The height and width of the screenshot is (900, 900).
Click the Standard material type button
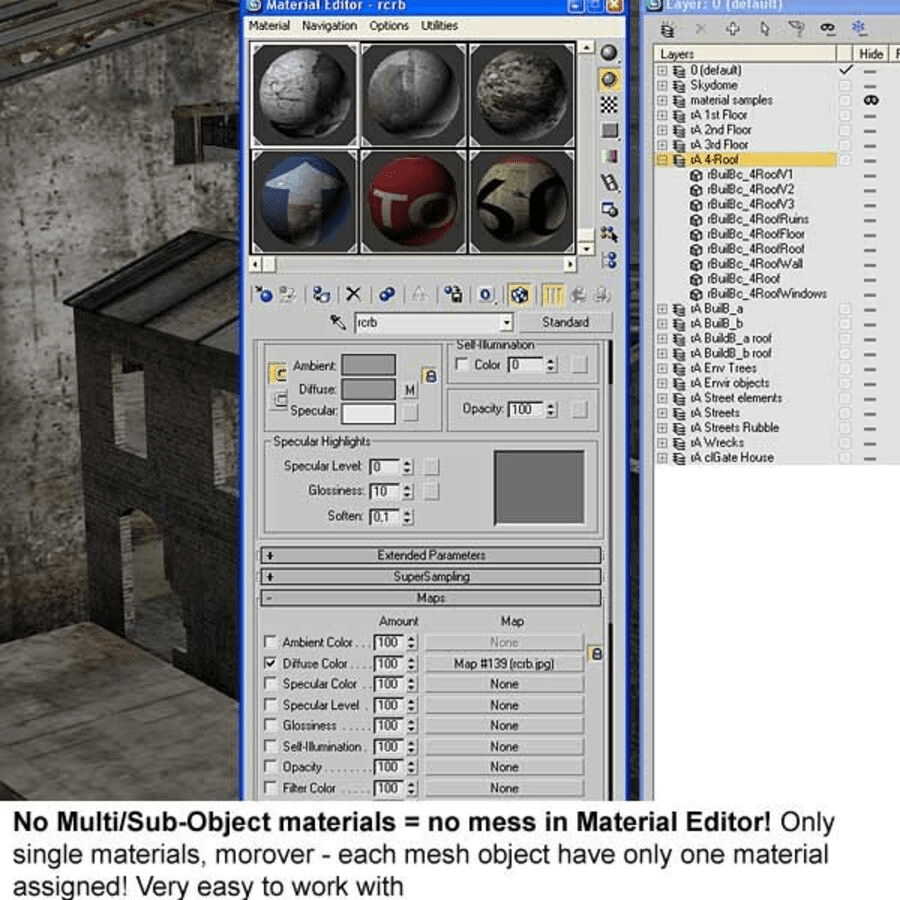point(565,323)
